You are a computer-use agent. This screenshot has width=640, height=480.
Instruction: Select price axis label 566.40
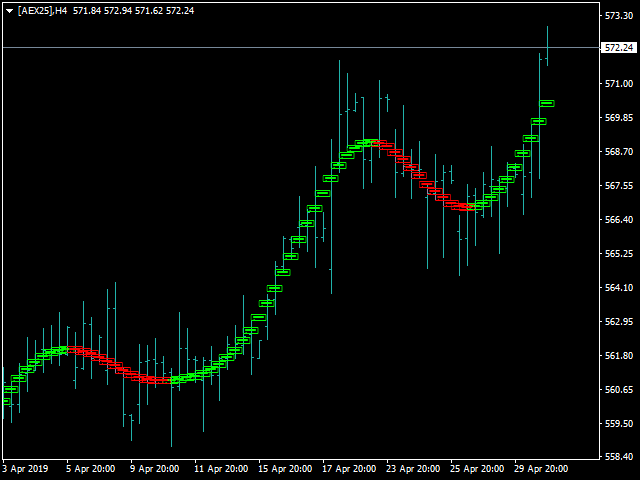(619, 220)
